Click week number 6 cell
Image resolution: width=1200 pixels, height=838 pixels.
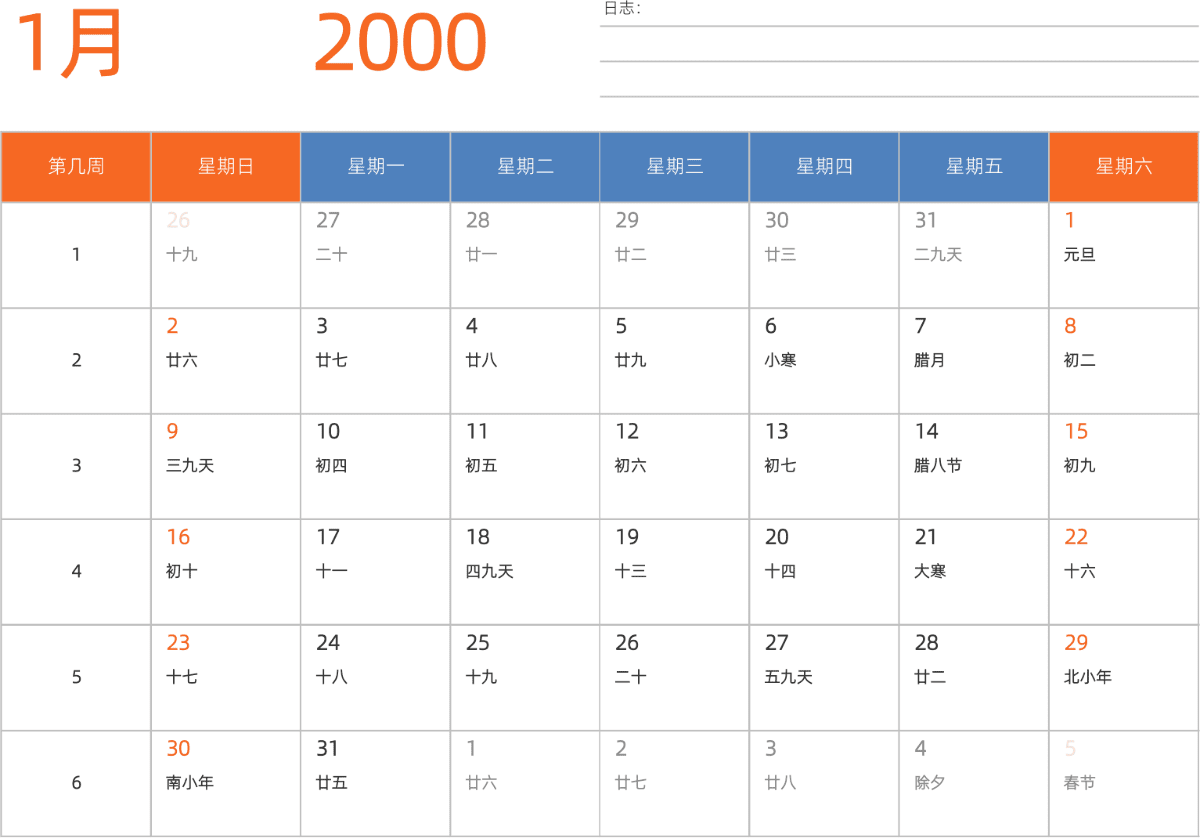[x=76, y=783]
